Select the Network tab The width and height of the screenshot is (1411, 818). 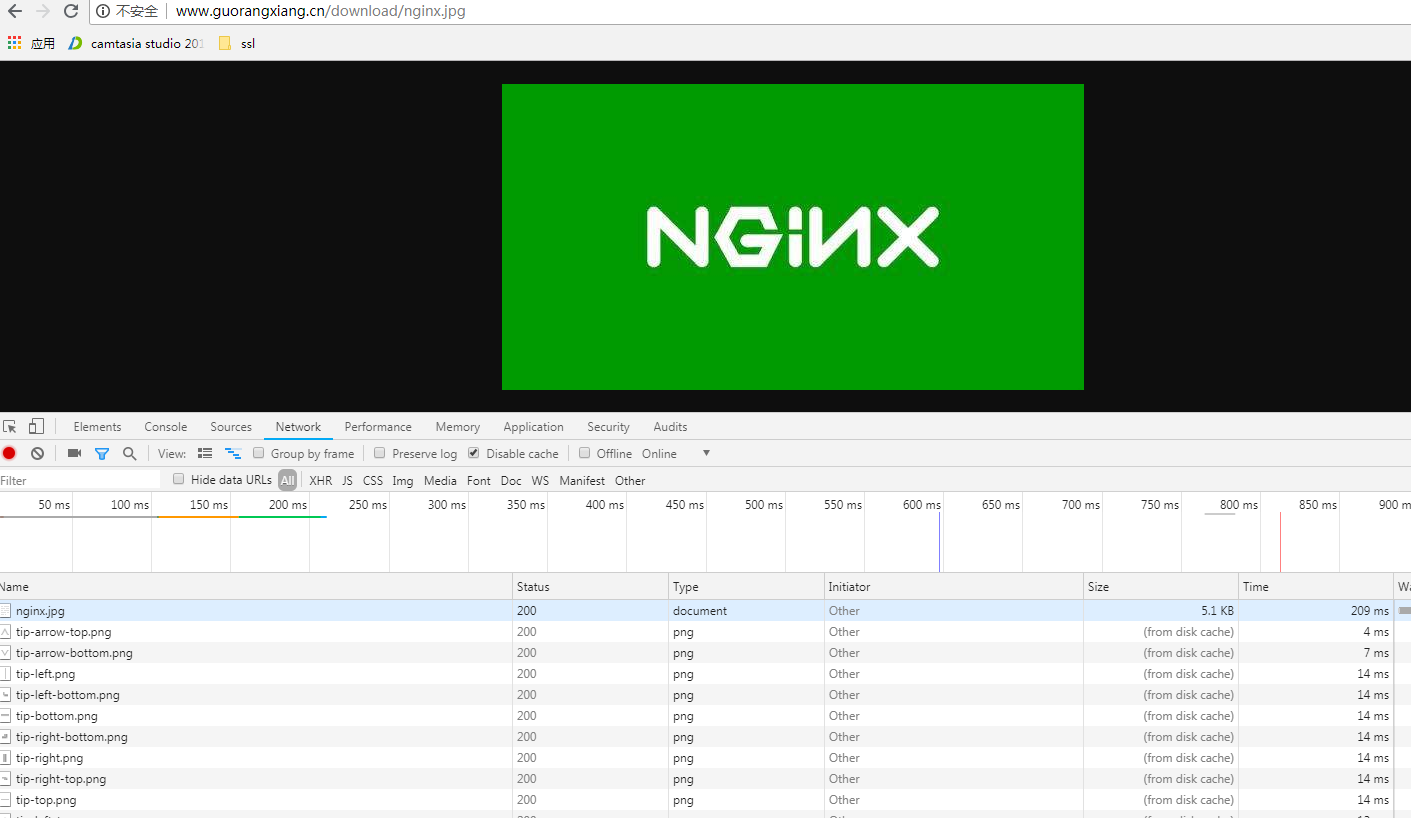[x=299, y=427]
